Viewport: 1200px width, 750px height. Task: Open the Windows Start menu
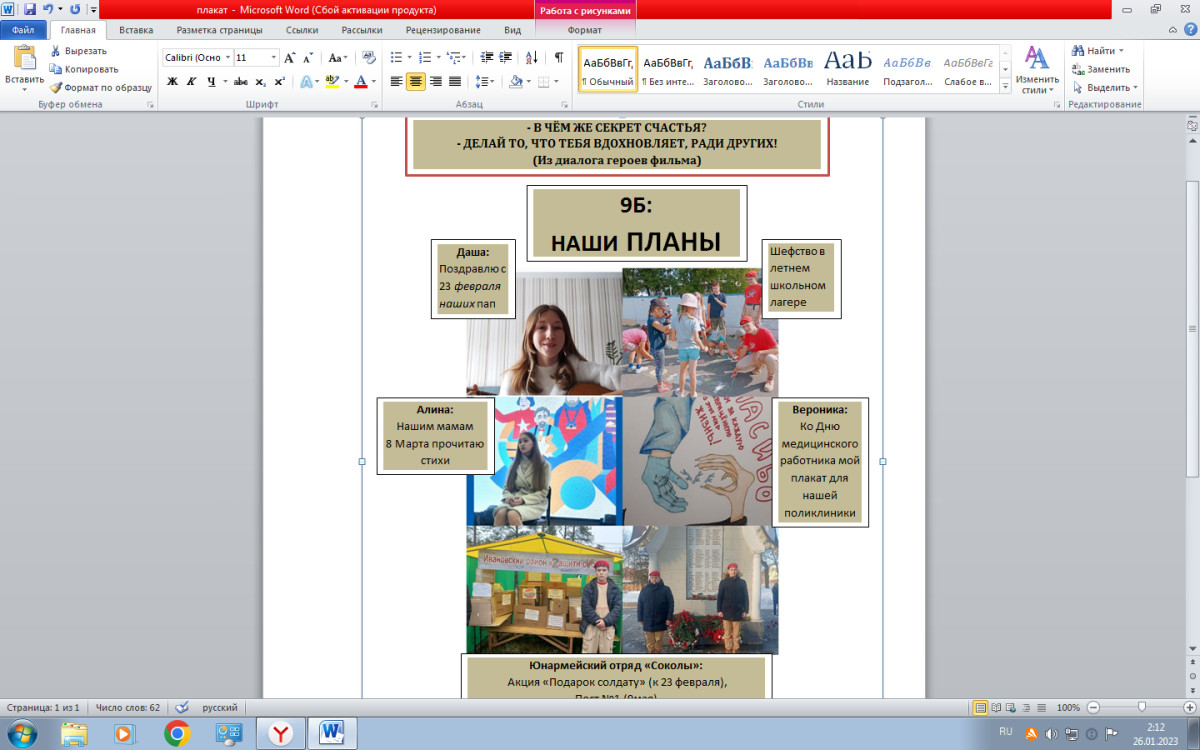[x=21, y=733]
